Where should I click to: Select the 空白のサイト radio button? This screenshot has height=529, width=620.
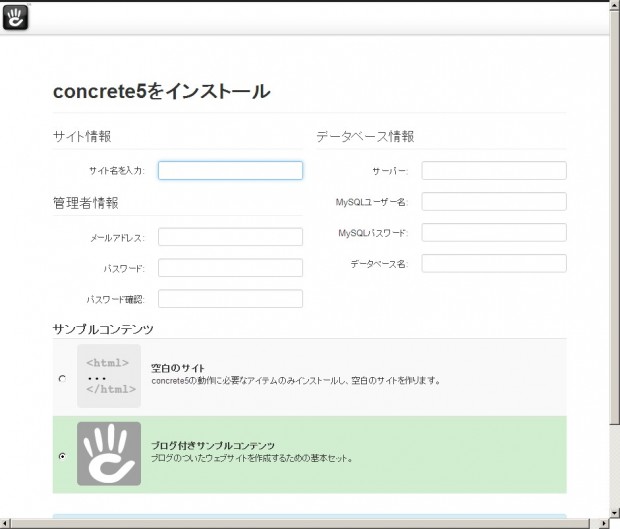pos(62,378)
